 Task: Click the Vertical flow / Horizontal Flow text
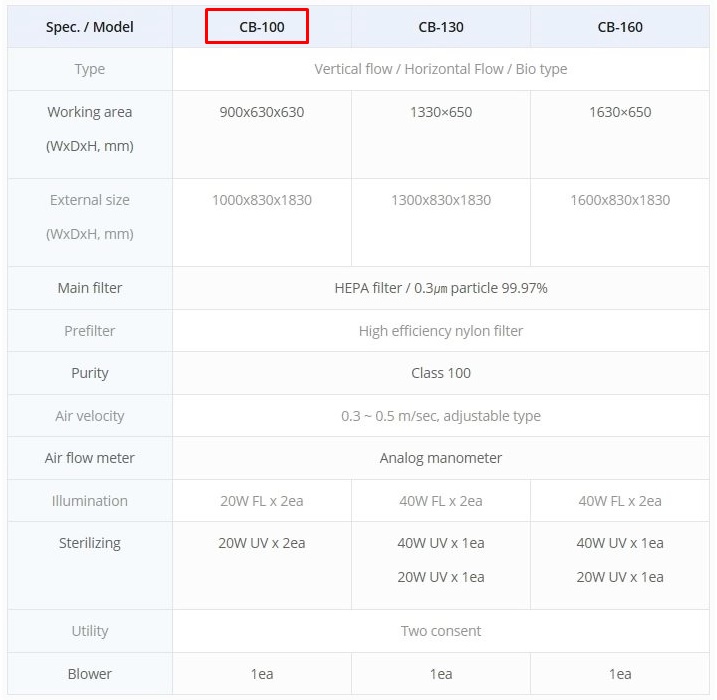(x=440, y=69)
